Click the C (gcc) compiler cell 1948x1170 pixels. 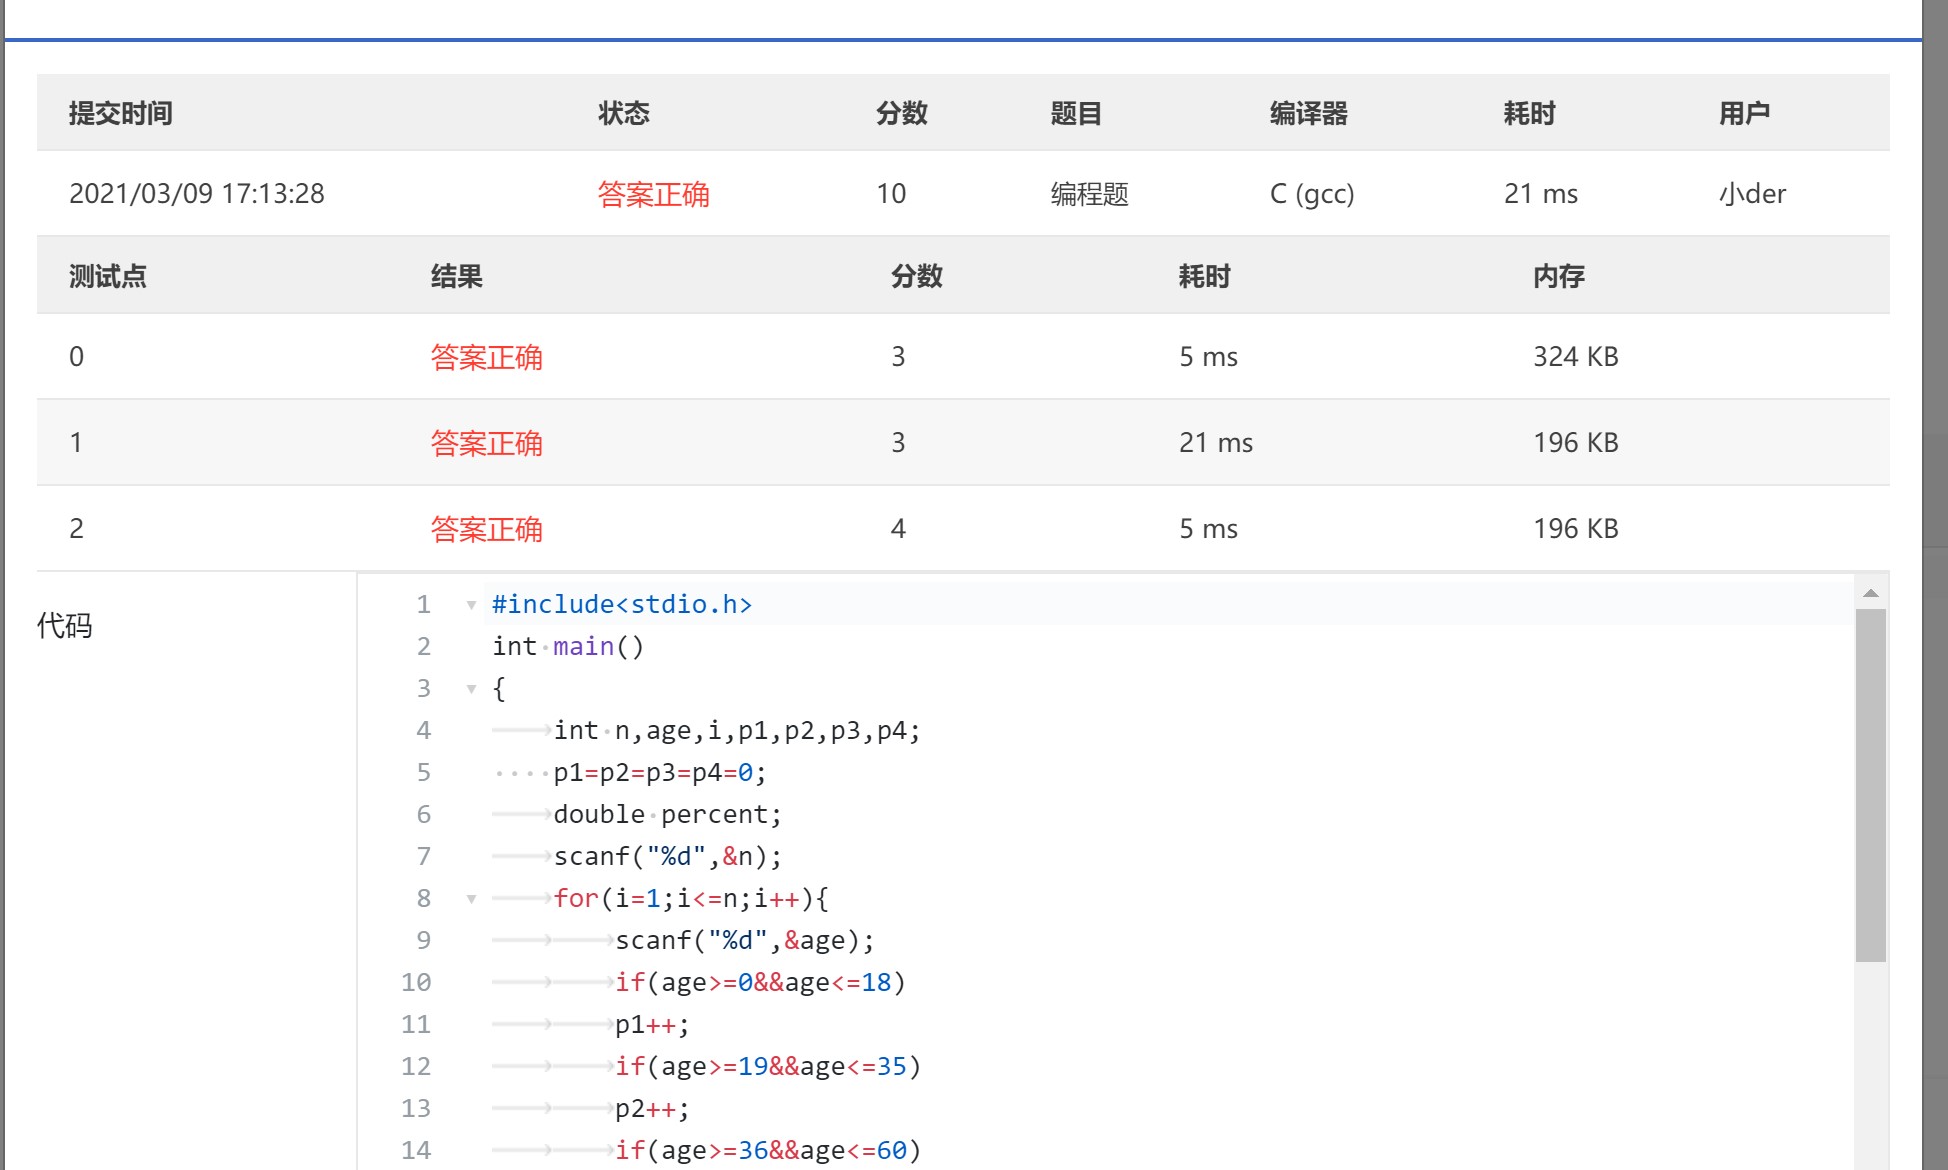click(x=1311, y=194)
